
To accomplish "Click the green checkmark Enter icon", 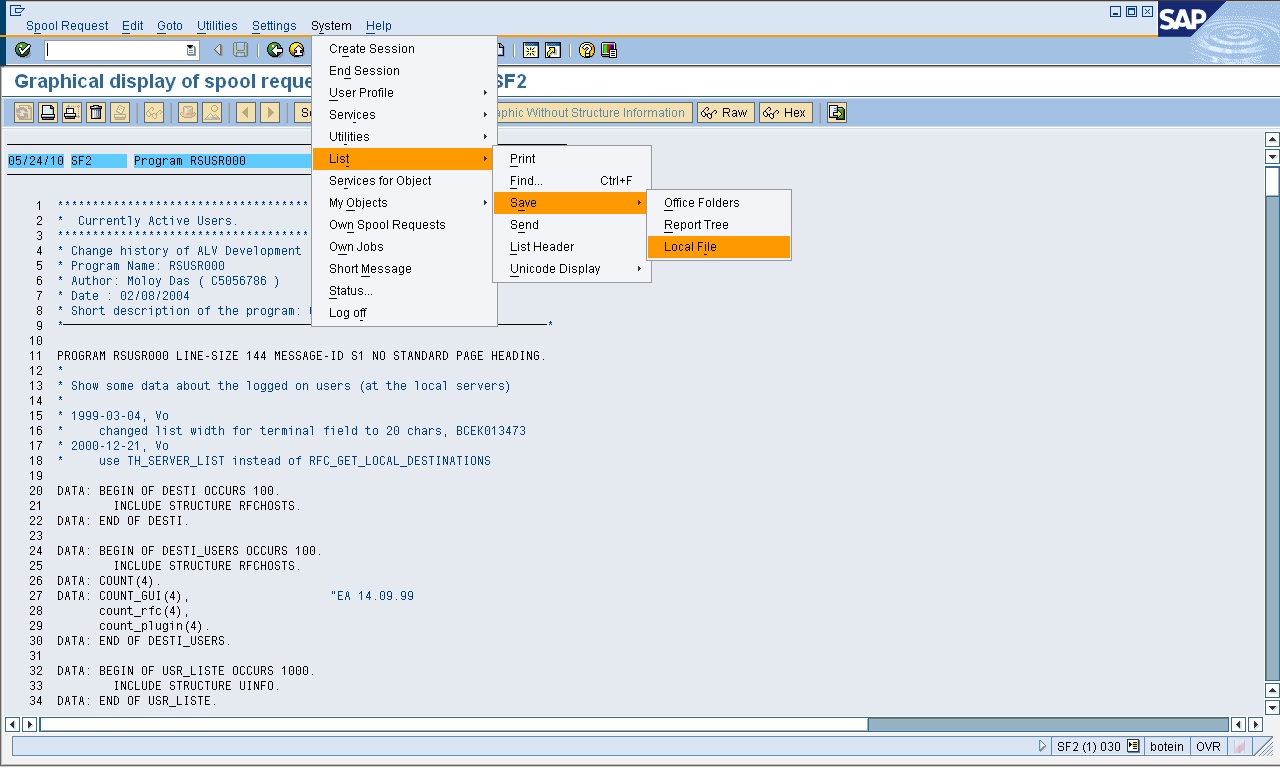I will click(x=23, y=50).
